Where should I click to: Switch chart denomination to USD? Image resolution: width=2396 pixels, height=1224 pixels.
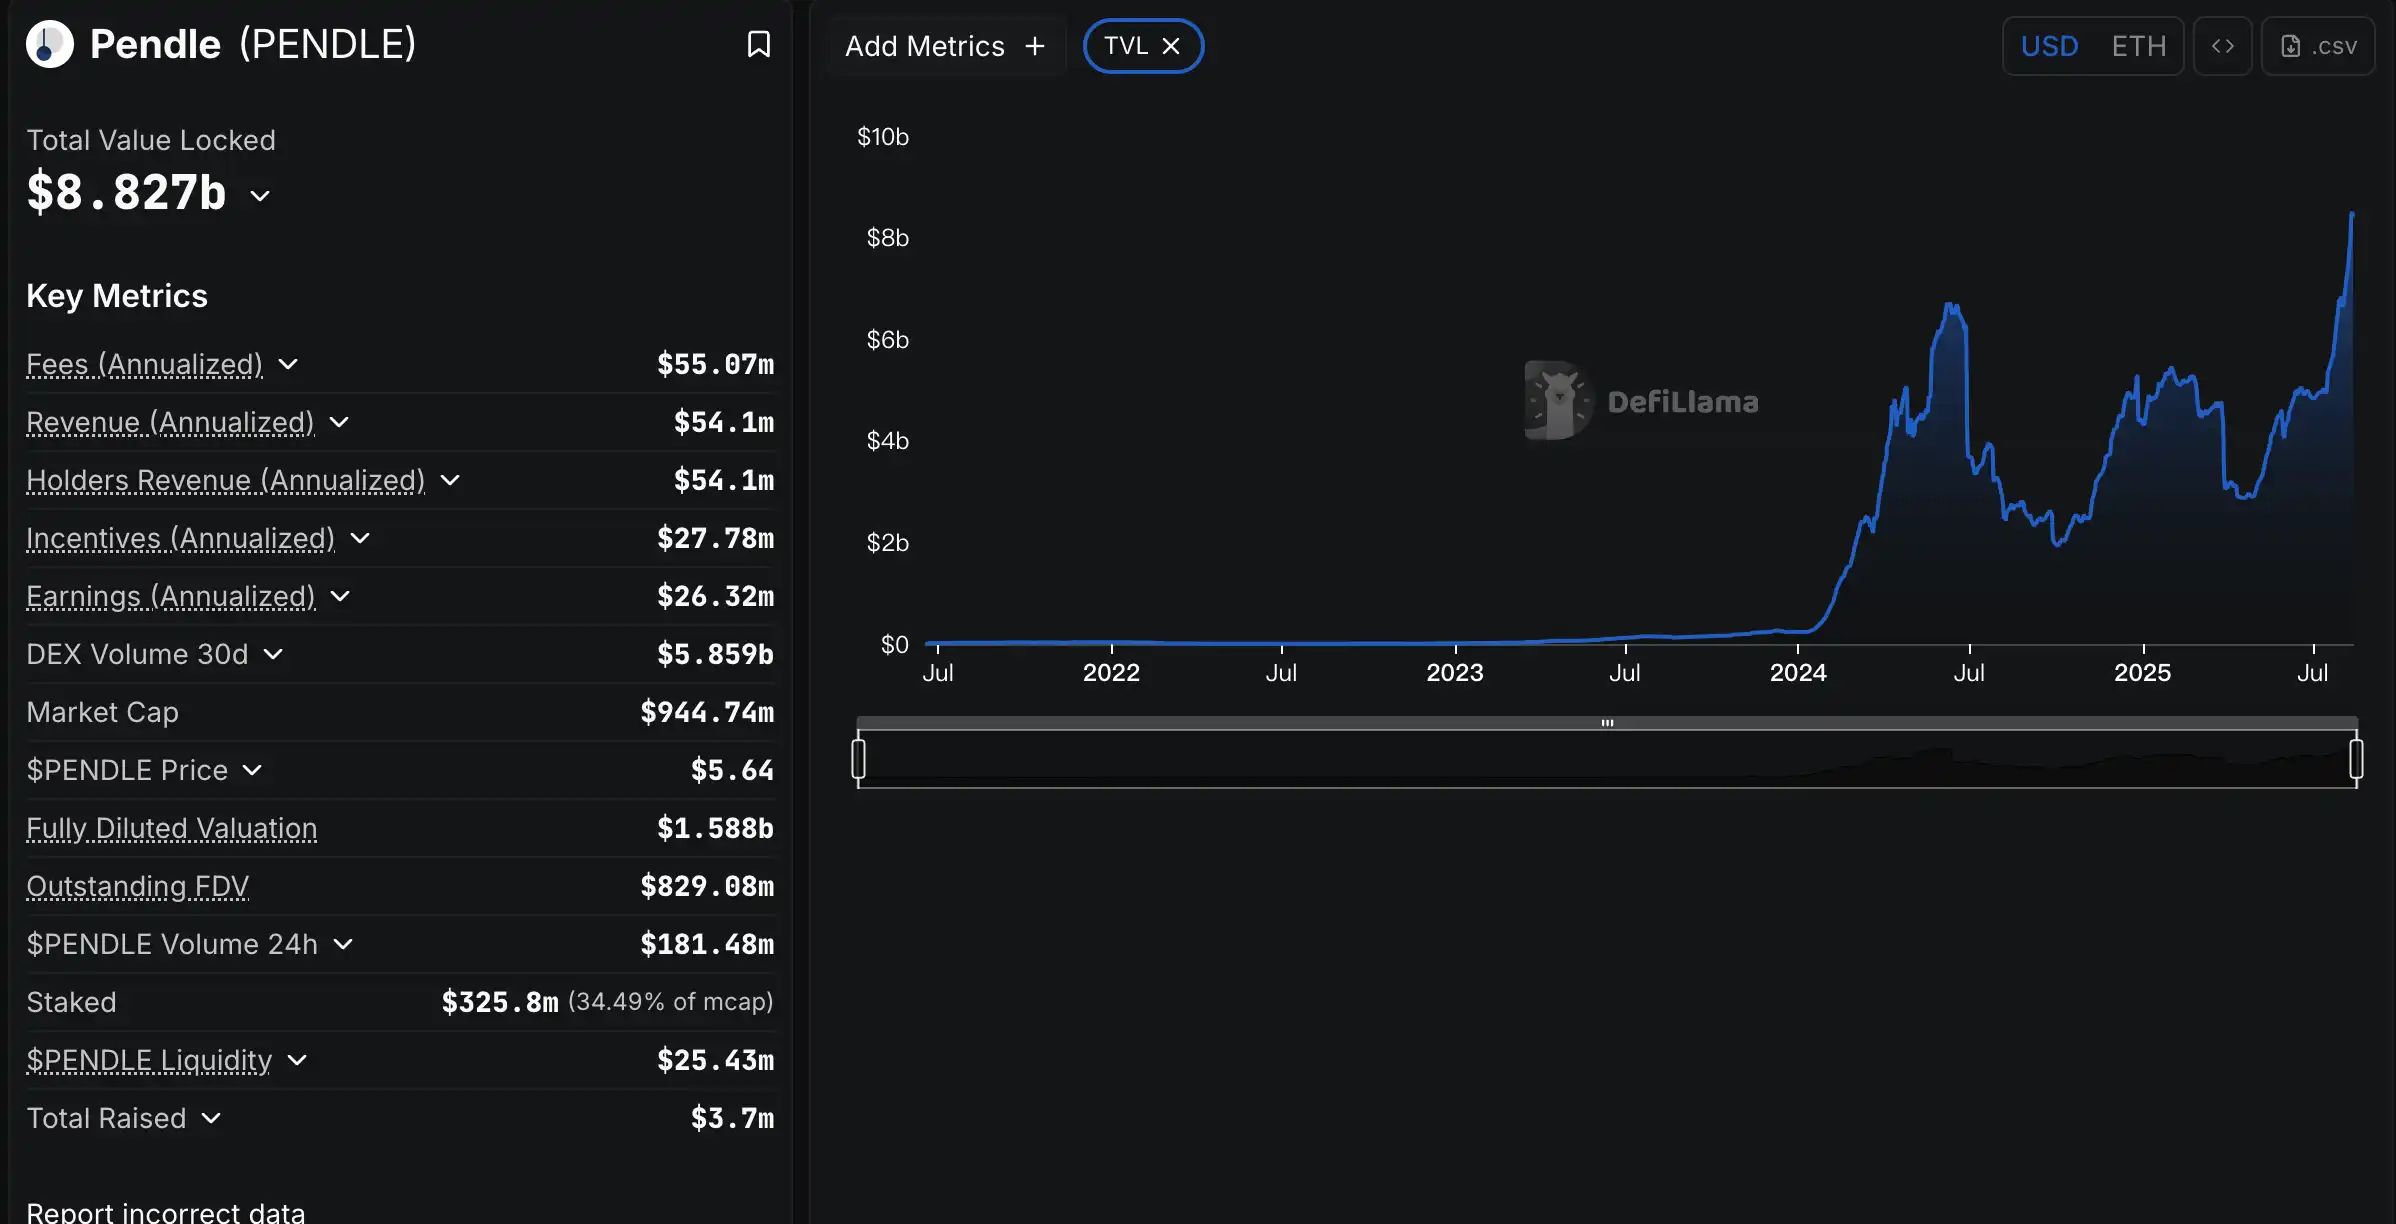[x=2049, y=46]
